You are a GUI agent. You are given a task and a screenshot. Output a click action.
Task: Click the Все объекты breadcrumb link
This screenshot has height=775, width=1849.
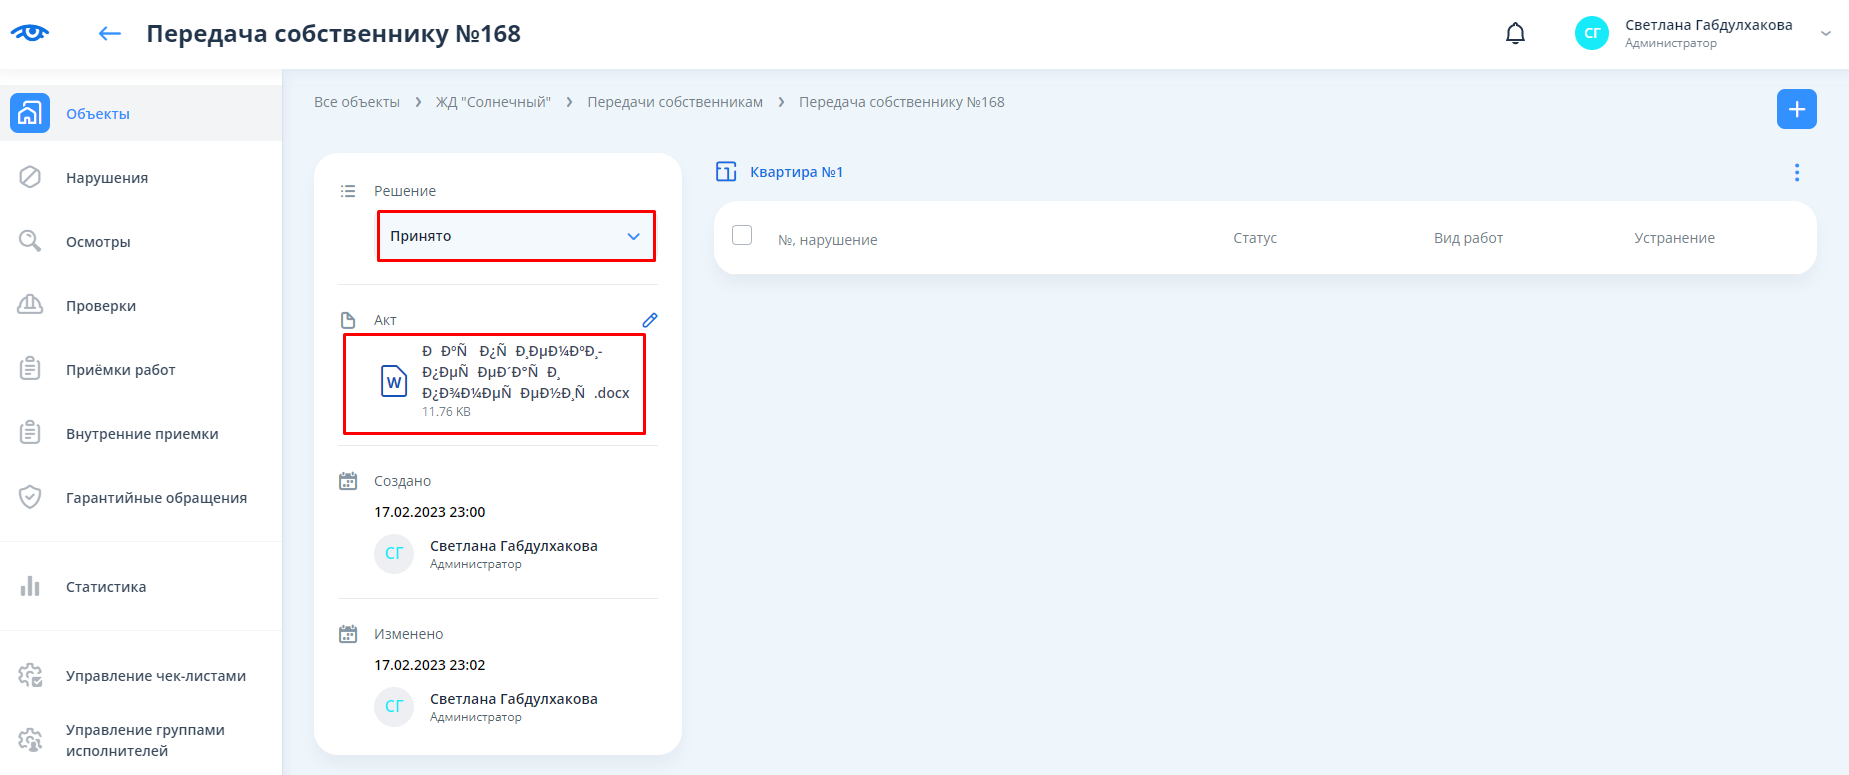tap(357, 102)
